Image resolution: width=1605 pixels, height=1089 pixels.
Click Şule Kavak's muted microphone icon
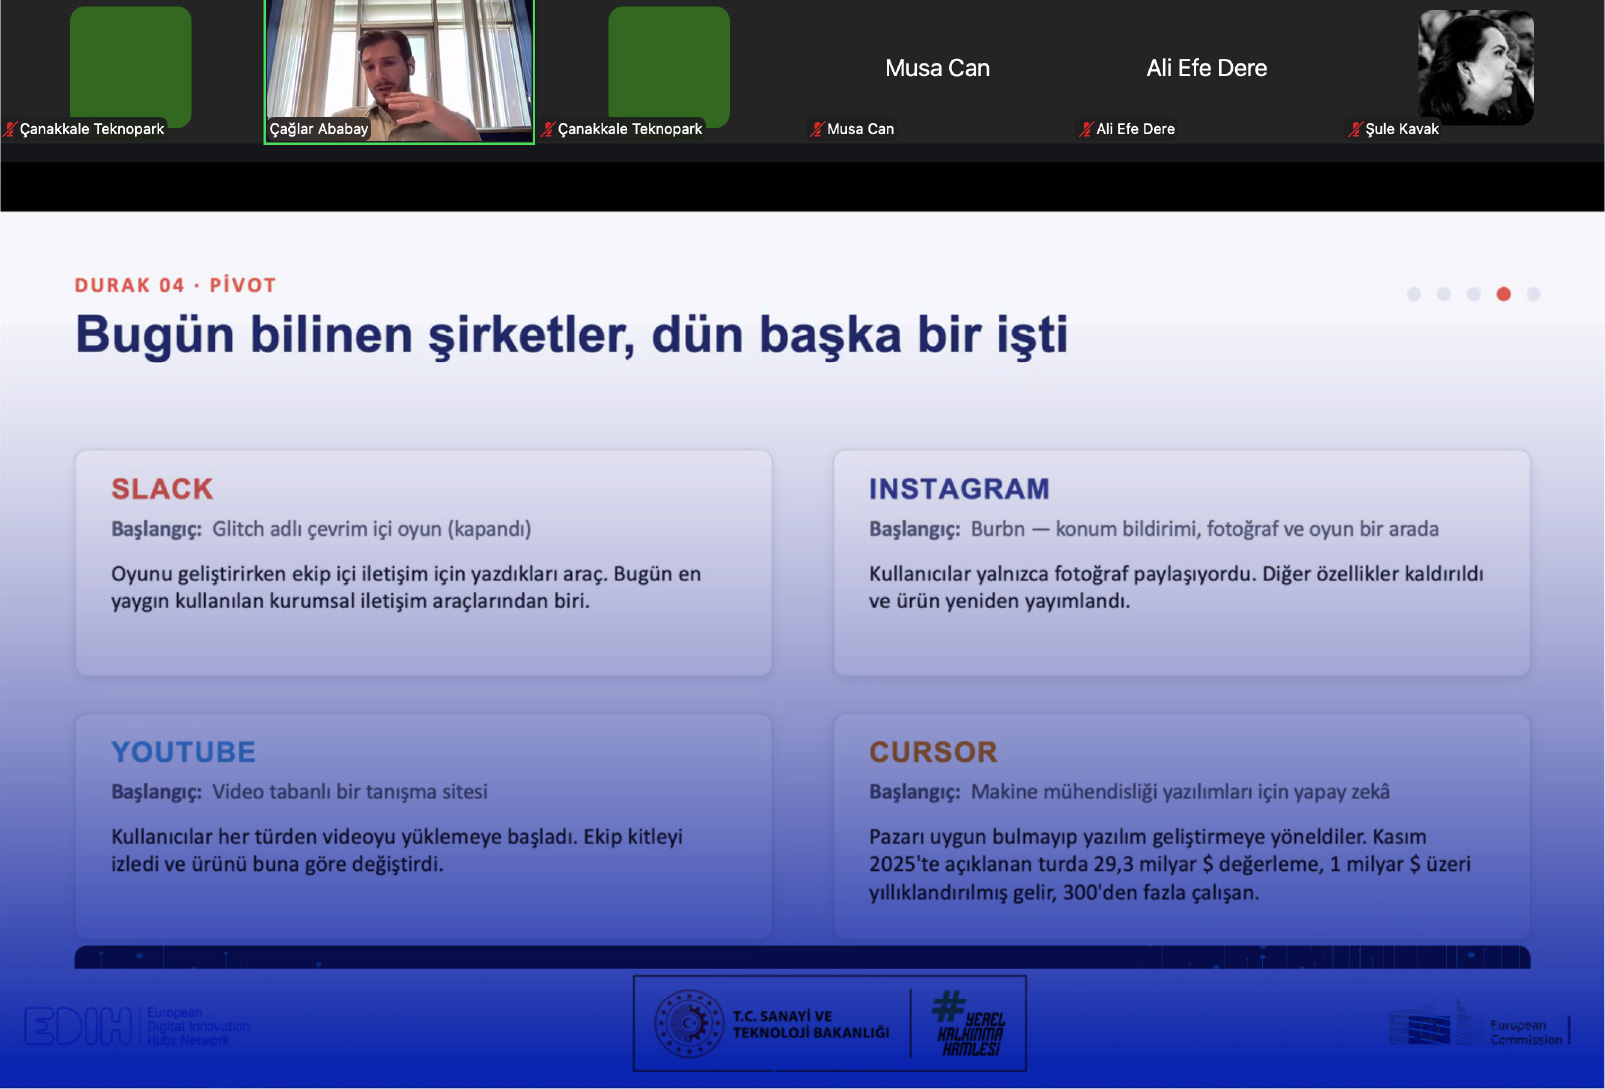pyautogui.click(x=1355, y=129)
